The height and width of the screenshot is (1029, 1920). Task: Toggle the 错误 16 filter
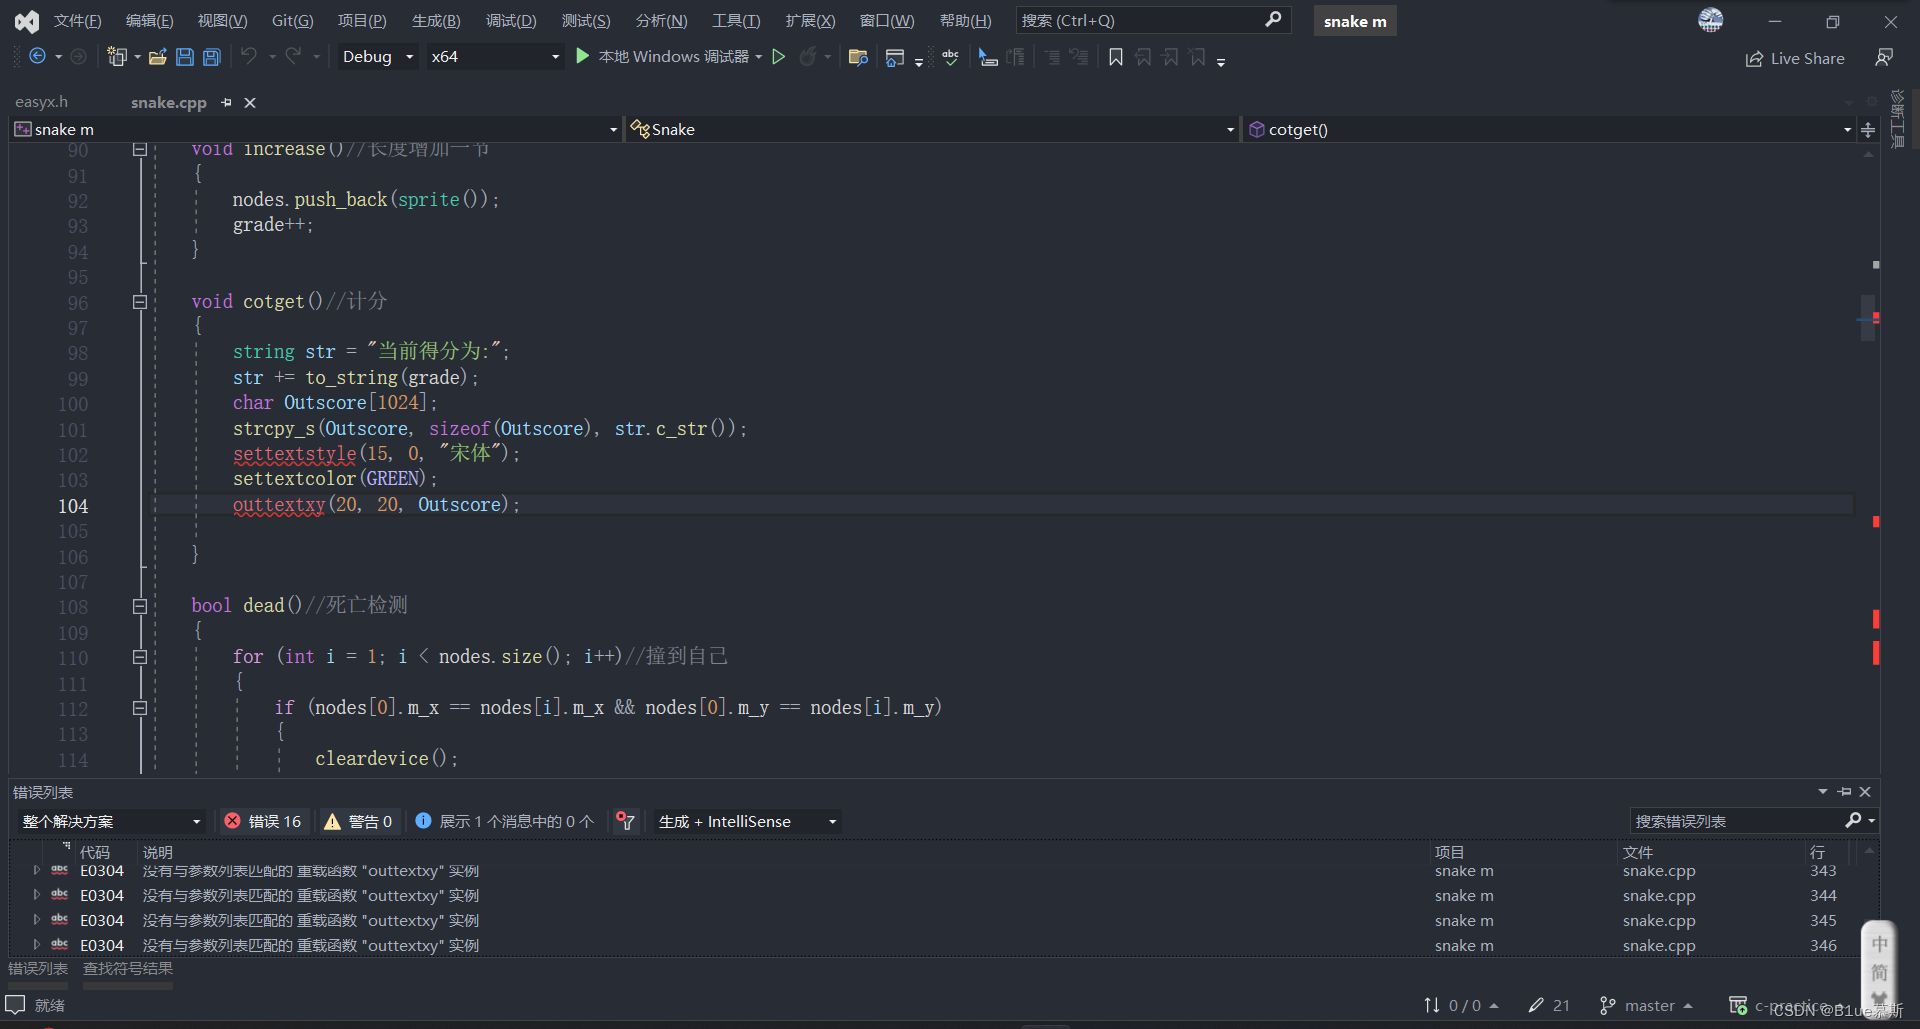pos(264,821)
